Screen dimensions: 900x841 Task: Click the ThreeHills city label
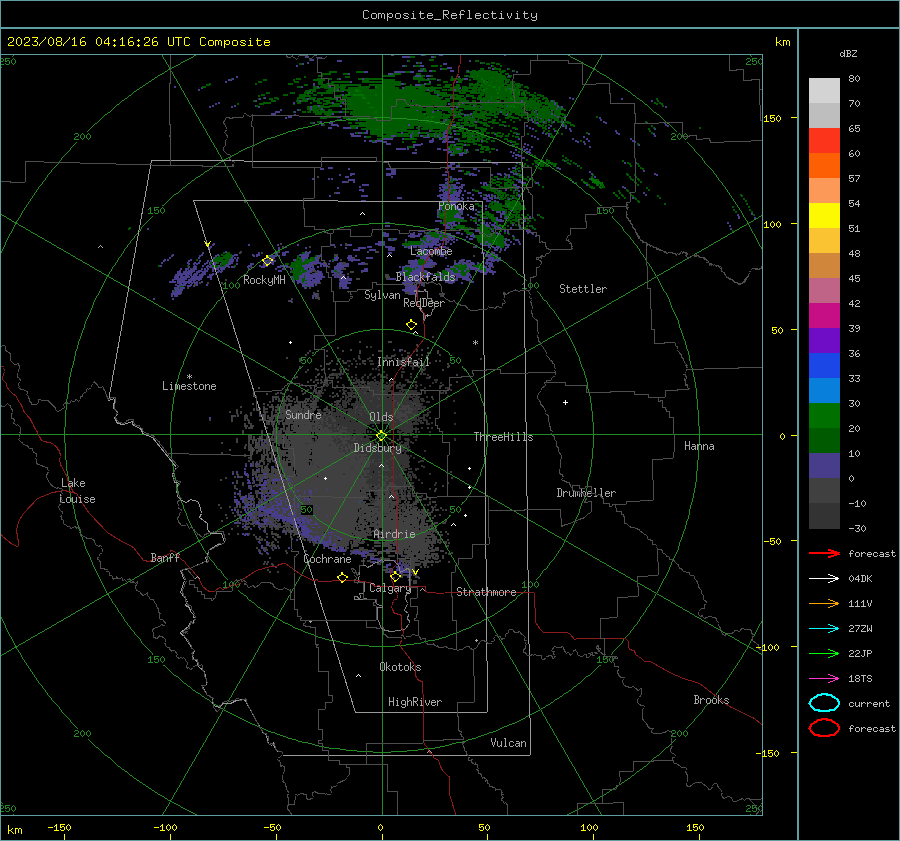click(503, 437)
